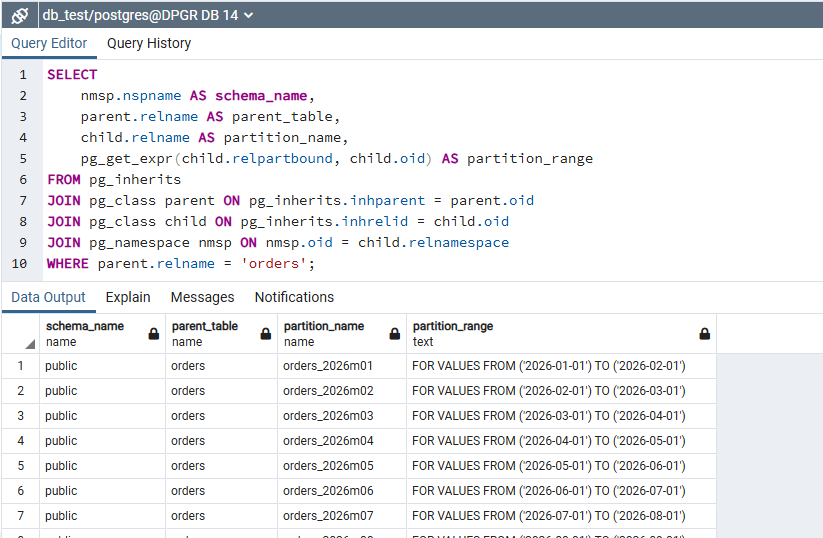Image resolution: width=823 pixels, height=538 pixels.
Task: Click range cell FROM '2026-05-01' TO '2026-06-01'
Action: (562, 466)
